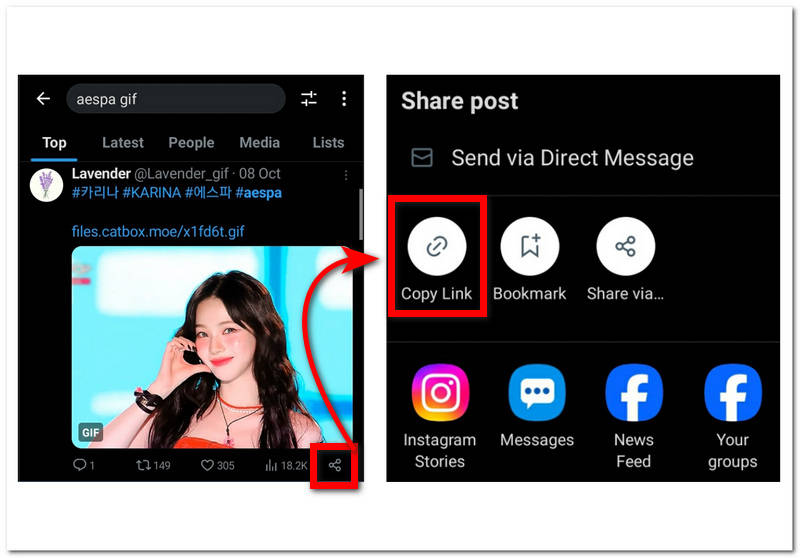Open the post's three-dot menu
This screenshot has width=800, height=558.
click(346, 175)
